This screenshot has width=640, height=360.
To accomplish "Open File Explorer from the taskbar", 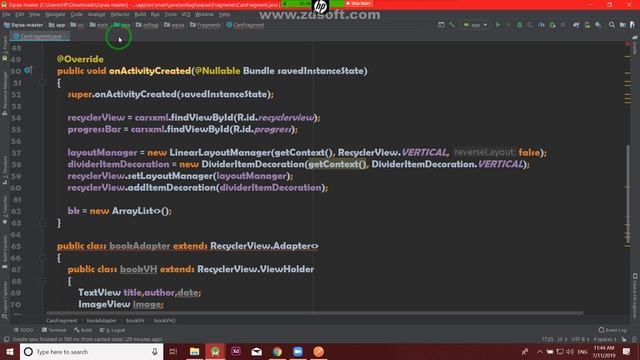I will pos(194,351).
